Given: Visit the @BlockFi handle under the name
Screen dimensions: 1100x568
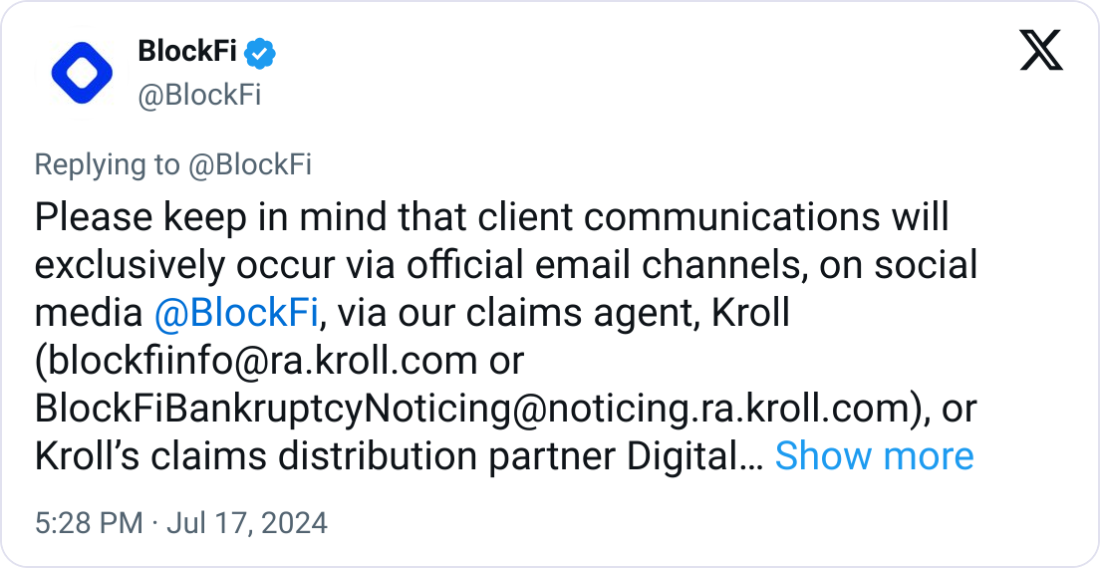Looking at the screenshot, I should 199,96.
